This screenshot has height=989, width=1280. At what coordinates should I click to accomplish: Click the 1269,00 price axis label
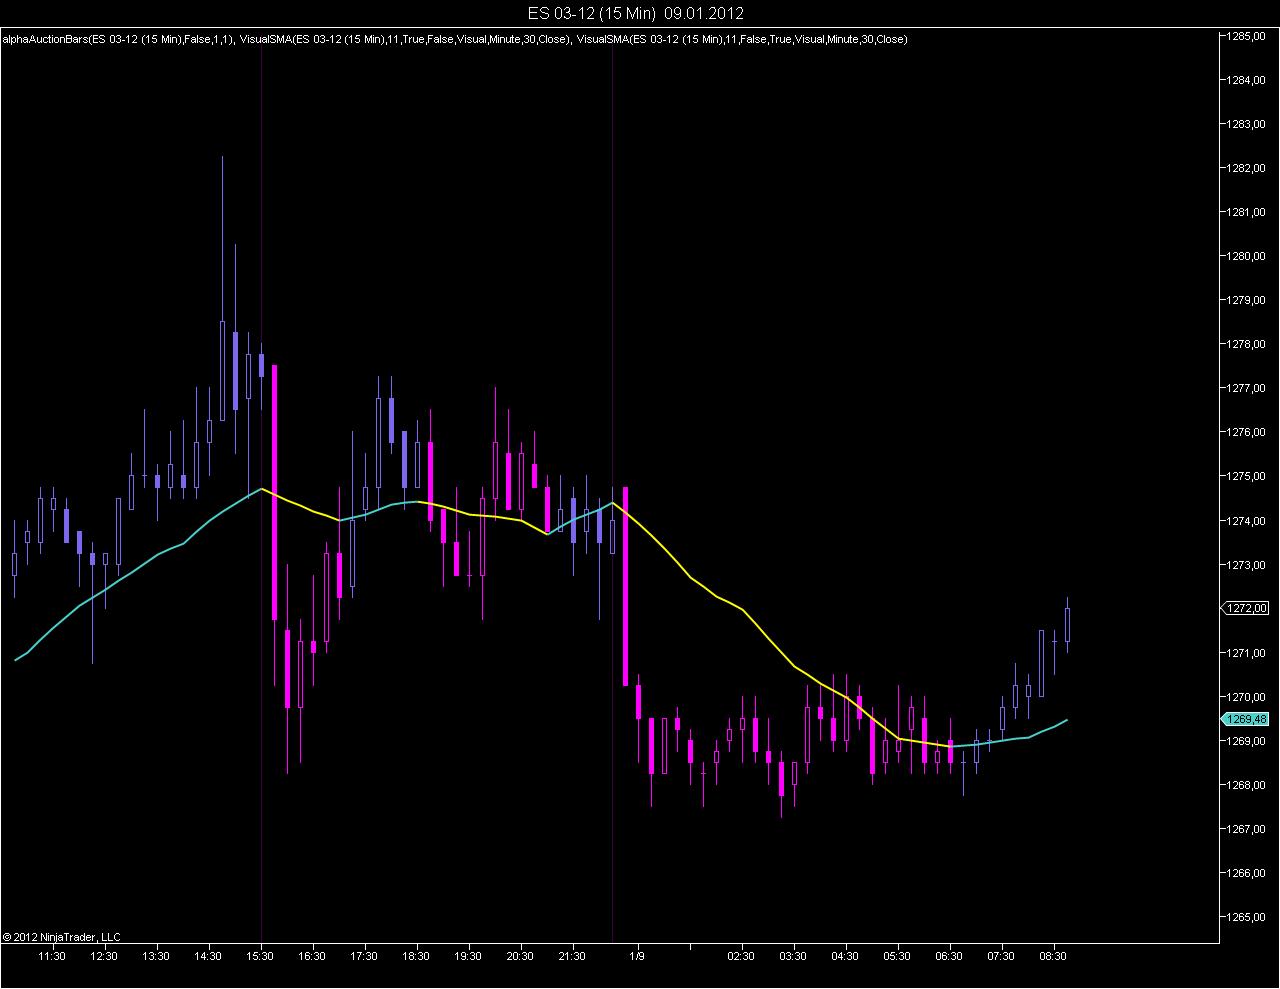coord(1248,741)
